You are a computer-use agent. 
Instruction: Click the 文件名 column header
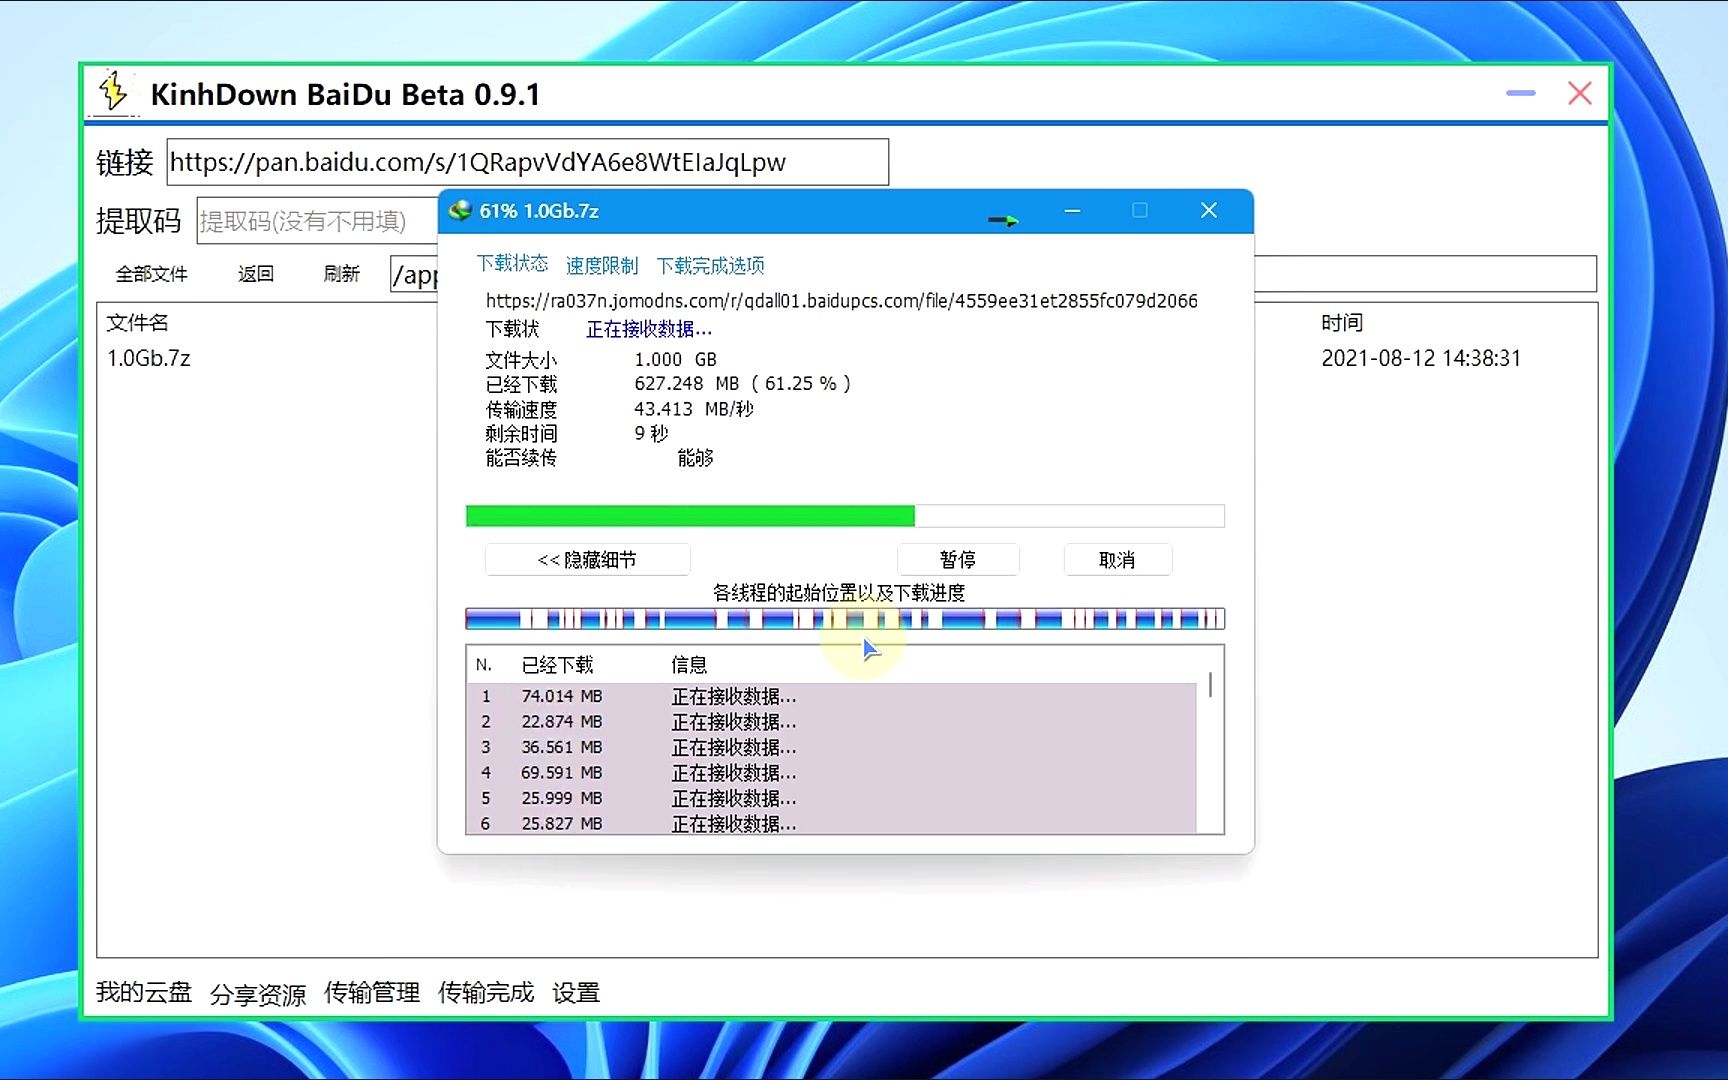click(138, 323)
